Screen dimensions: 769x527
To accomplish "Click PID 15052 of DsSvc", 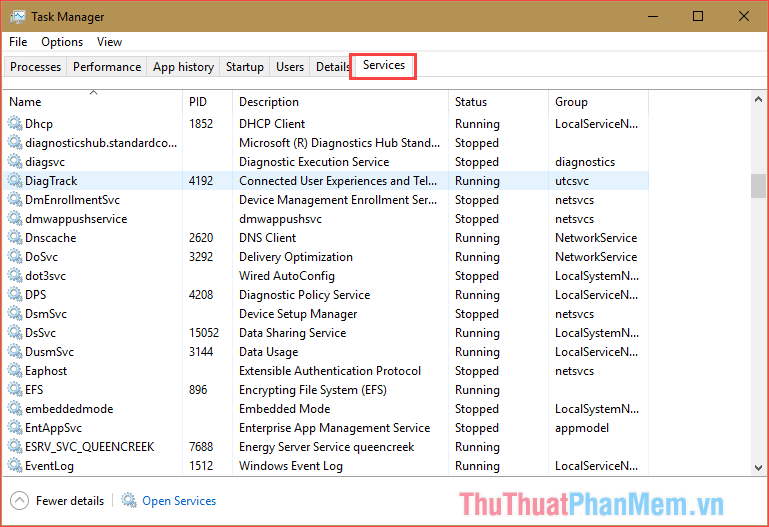I will tap(204, 333).
